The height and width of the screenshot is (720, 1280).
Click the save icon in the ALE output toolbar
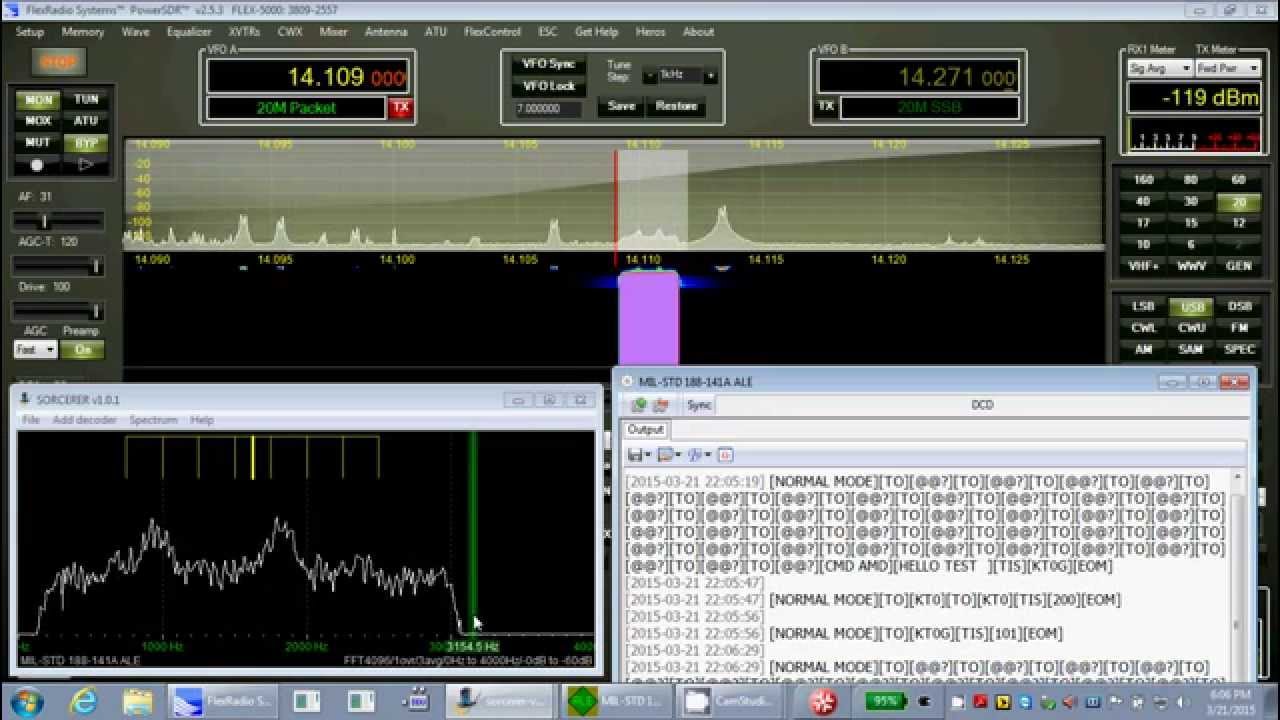635,455
